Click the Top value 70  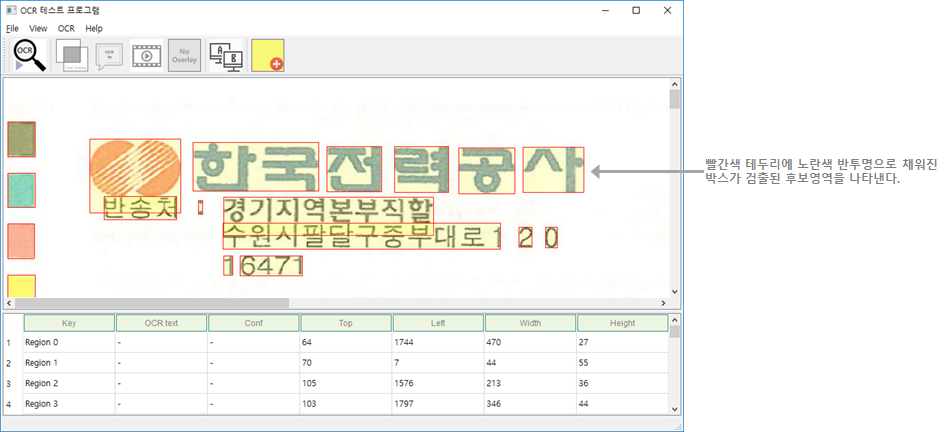tap(345, 363)
